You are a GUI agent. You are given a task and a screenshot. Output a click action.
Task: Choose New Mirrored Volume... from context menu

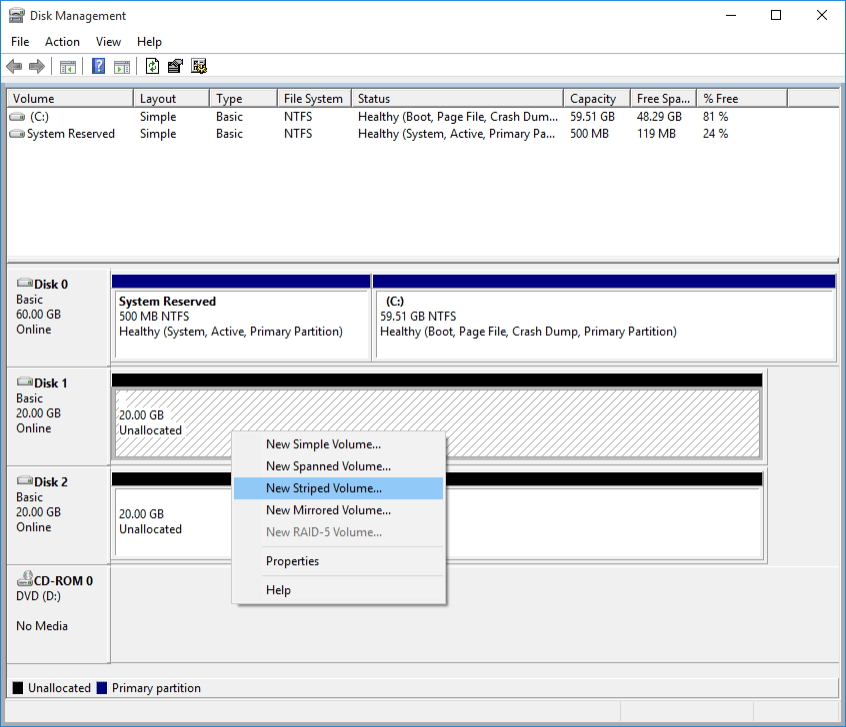[x=339, y=510]
